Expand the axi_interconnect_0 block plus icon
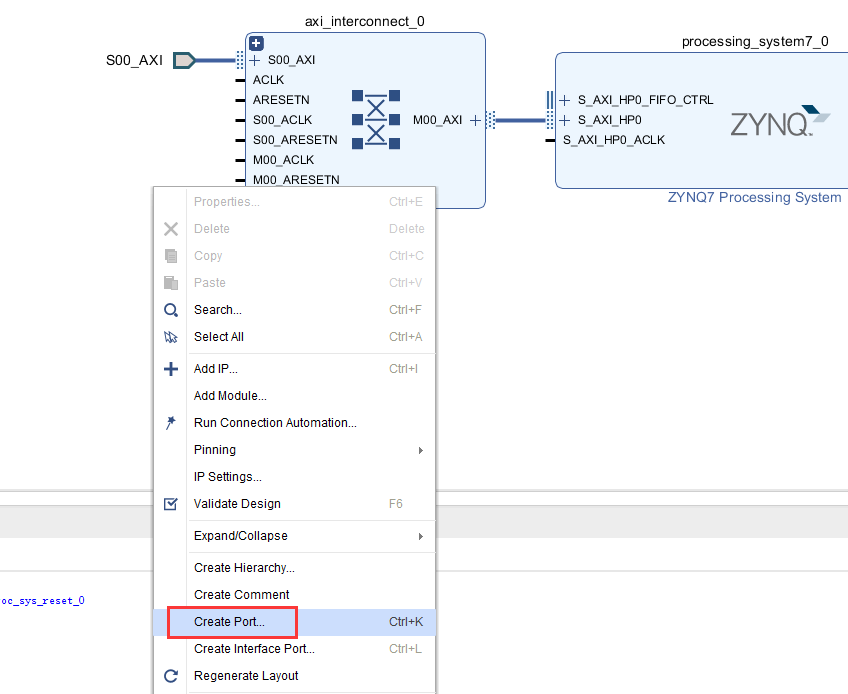 [x=256, y=43]
